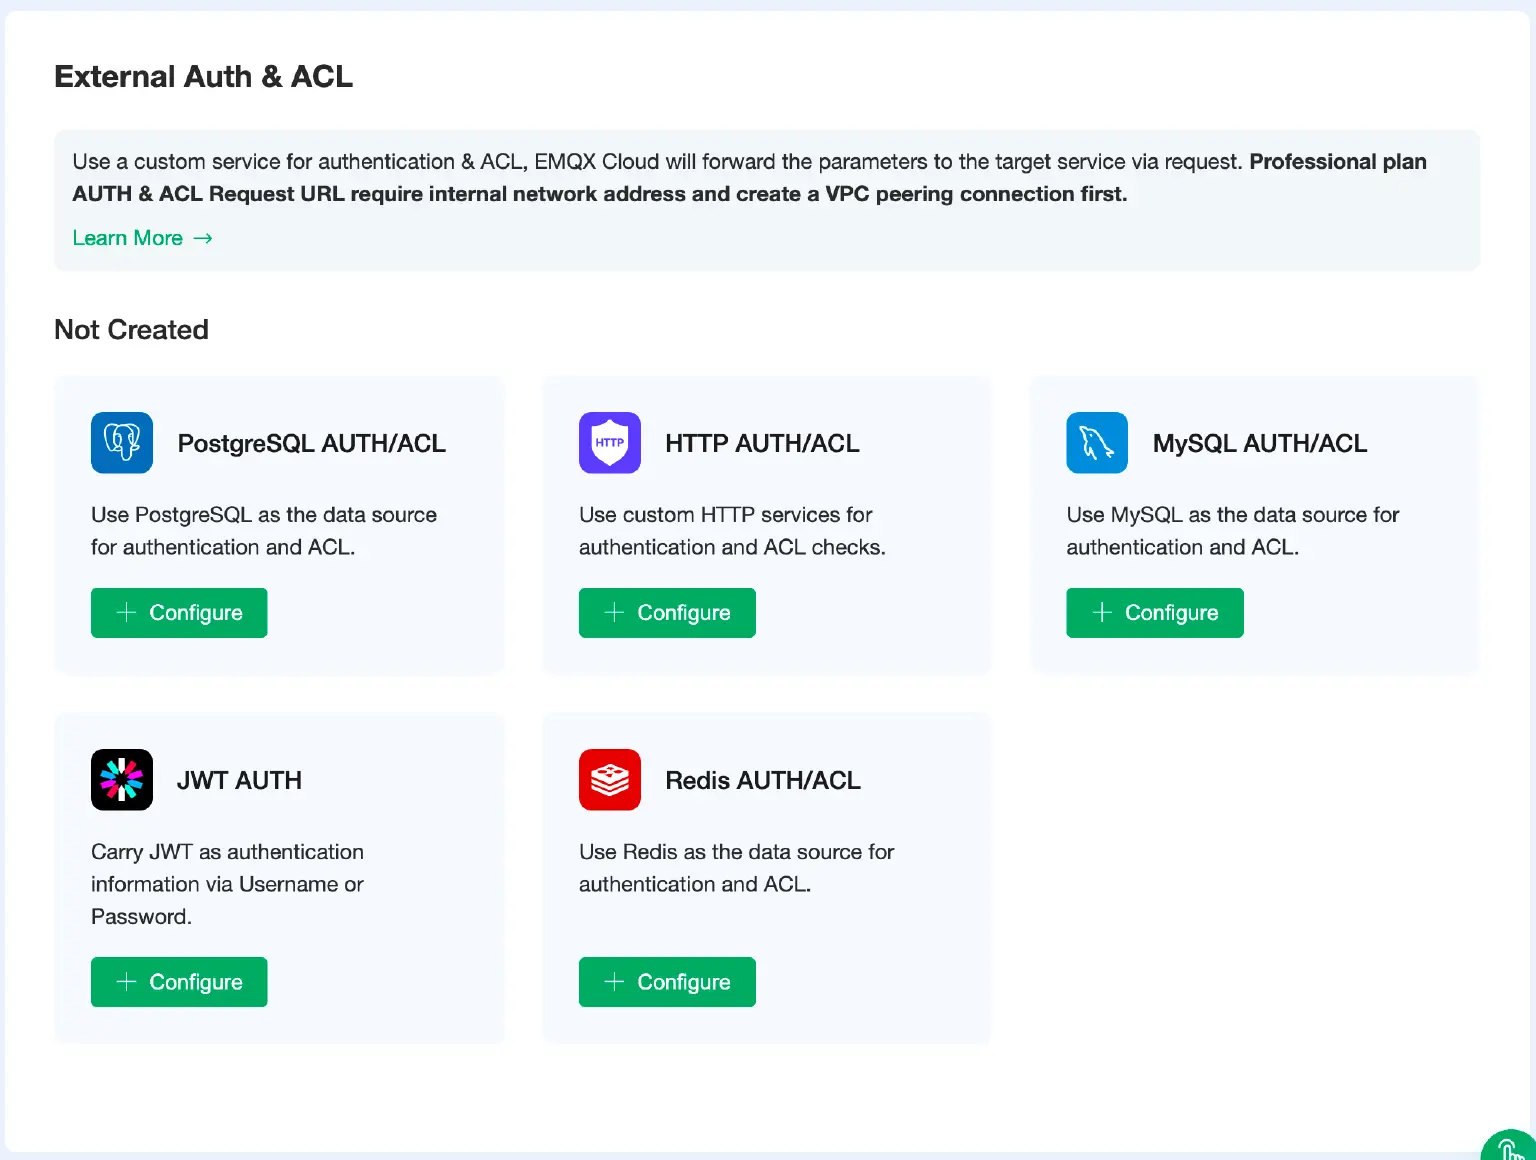Click the plus icon in PostgreSQL Configure button
The image size is (1536, 1160).
coord(126,612)
